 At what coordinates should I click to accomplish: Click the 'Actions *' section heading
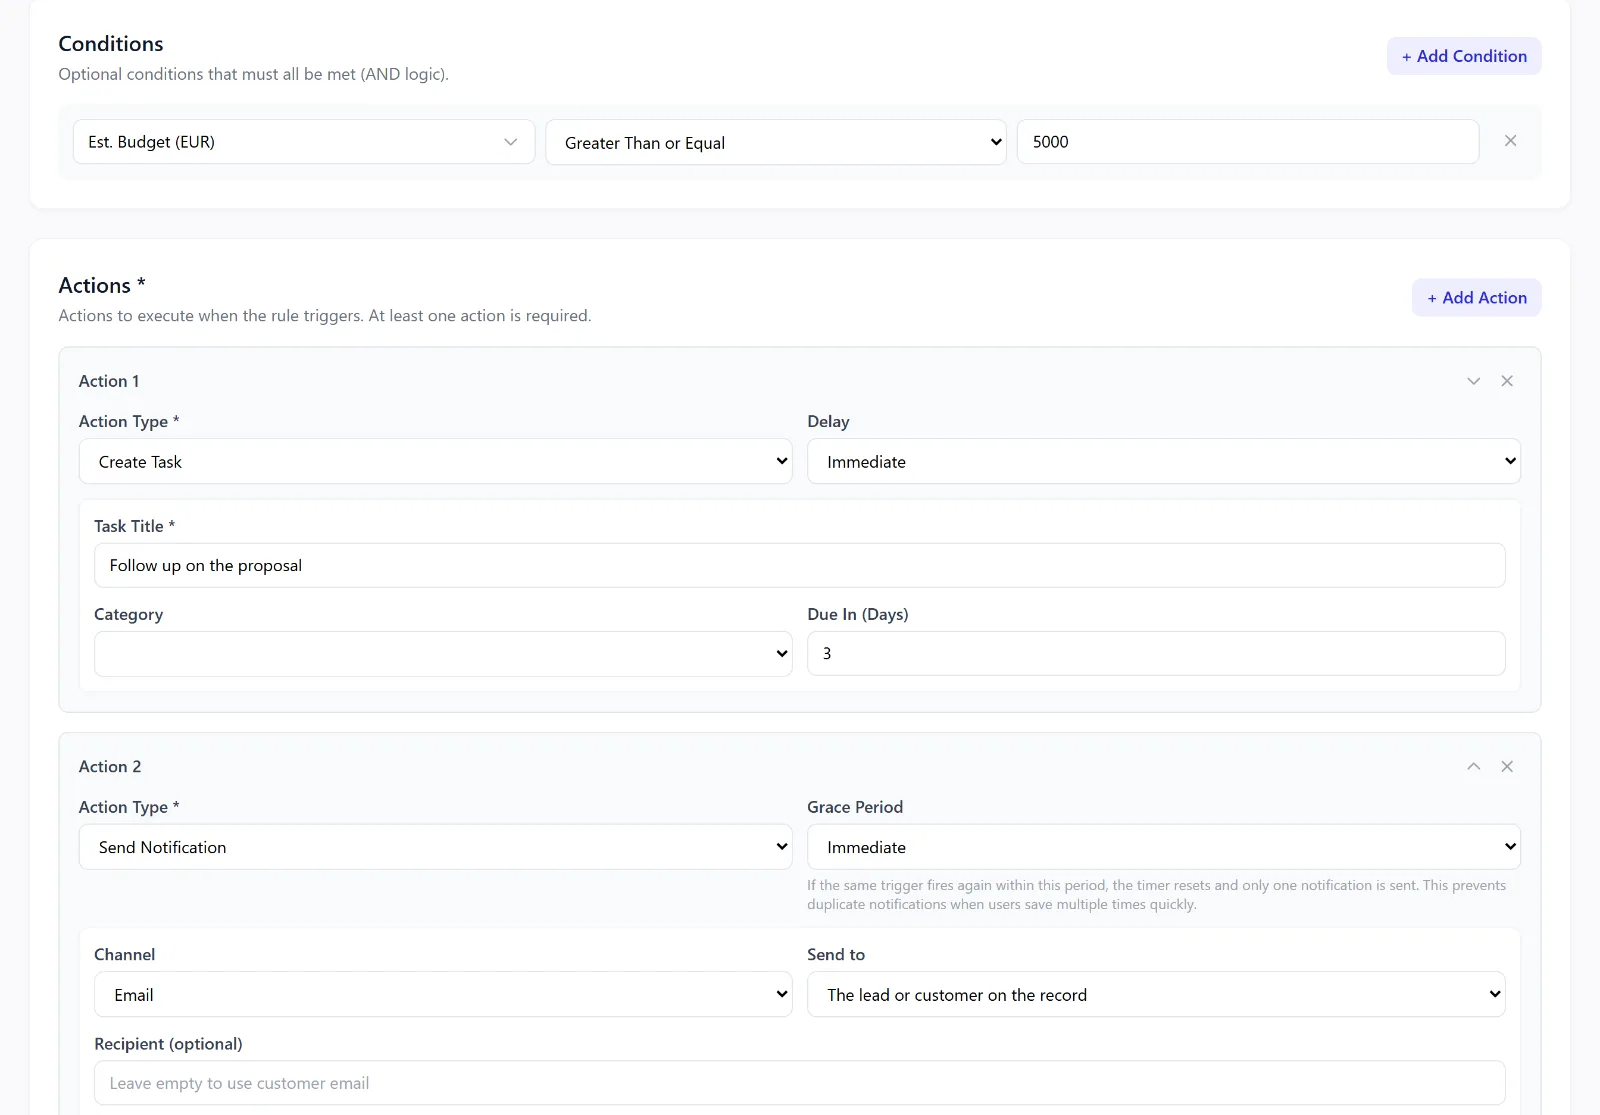[x=102, y=286]
